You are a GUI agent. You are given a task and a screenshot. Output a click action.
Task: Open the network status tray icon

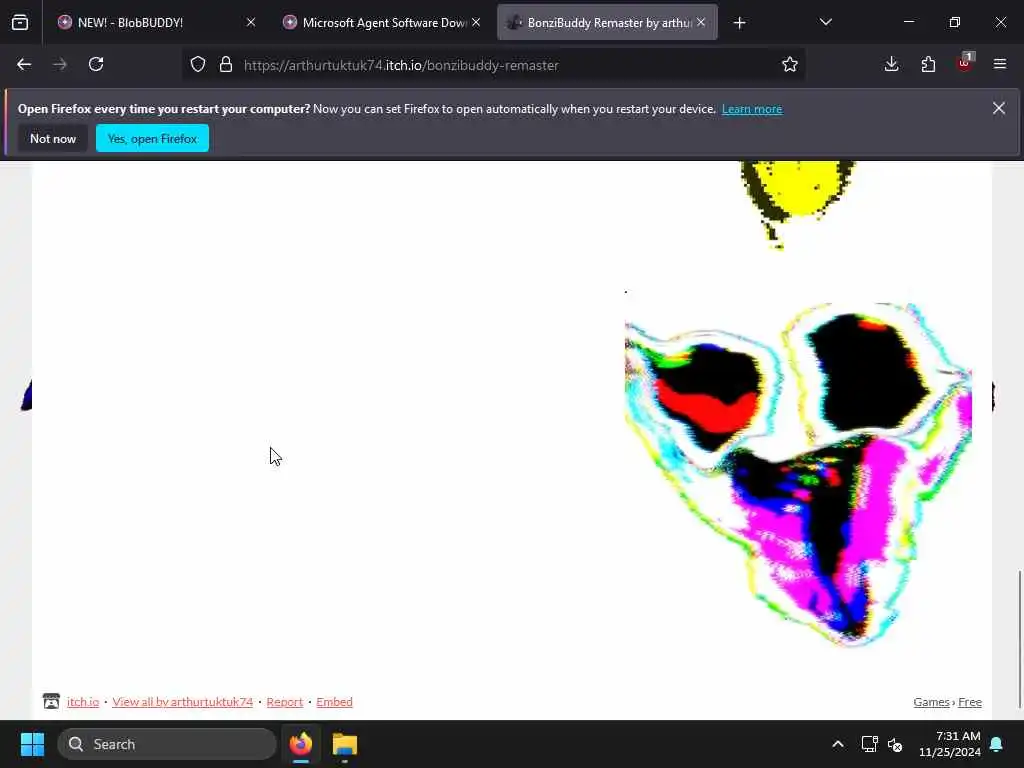tap(869, 744)
